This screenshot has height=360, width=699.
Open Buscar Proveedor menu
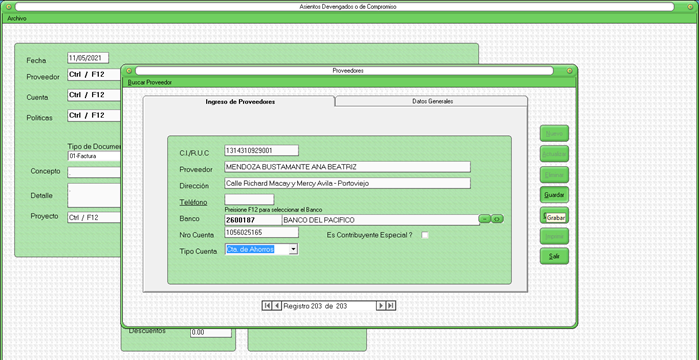(150, 82)
